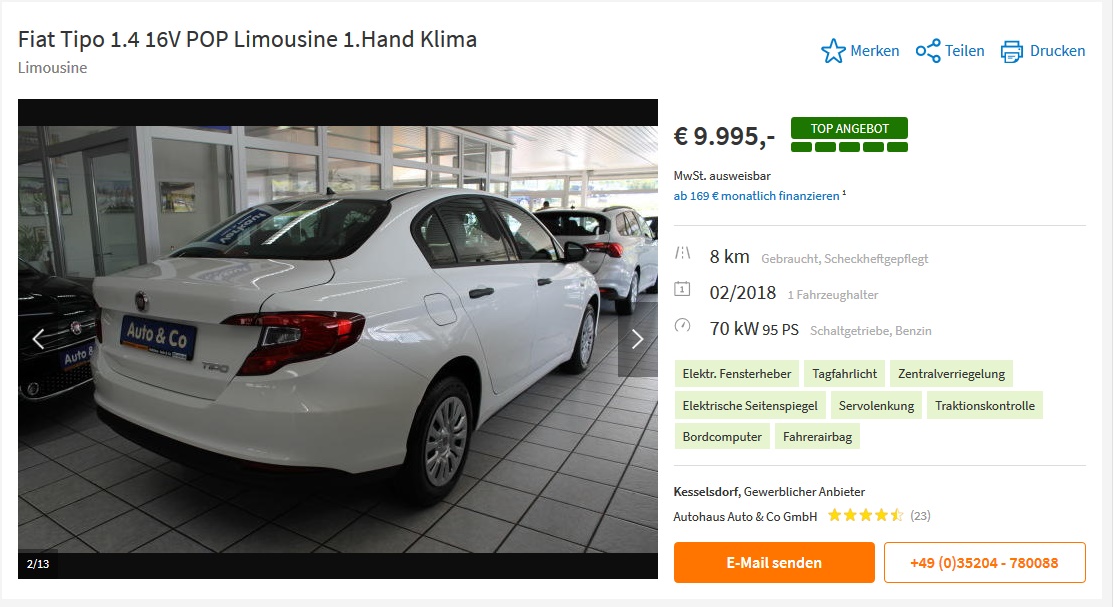Show previous photo with left arrow
Image resolution: width=1114 pixels, height=607 pixels.
point(38,340)
